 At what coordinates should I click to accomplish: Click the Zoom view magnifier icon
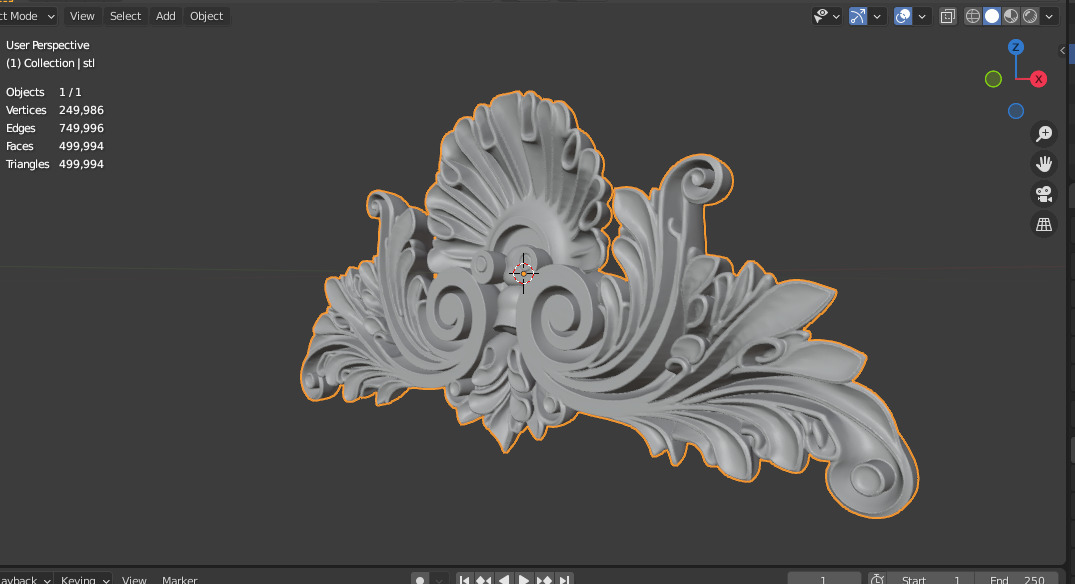coord(1043,134)
